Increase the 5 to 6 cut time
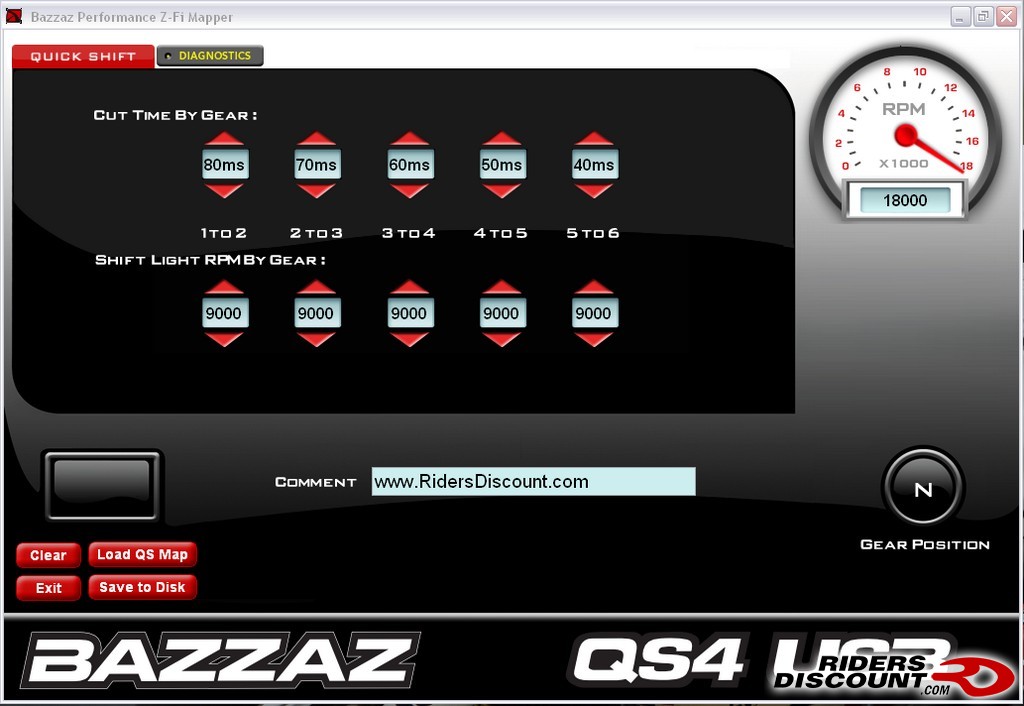 [594, 139]
